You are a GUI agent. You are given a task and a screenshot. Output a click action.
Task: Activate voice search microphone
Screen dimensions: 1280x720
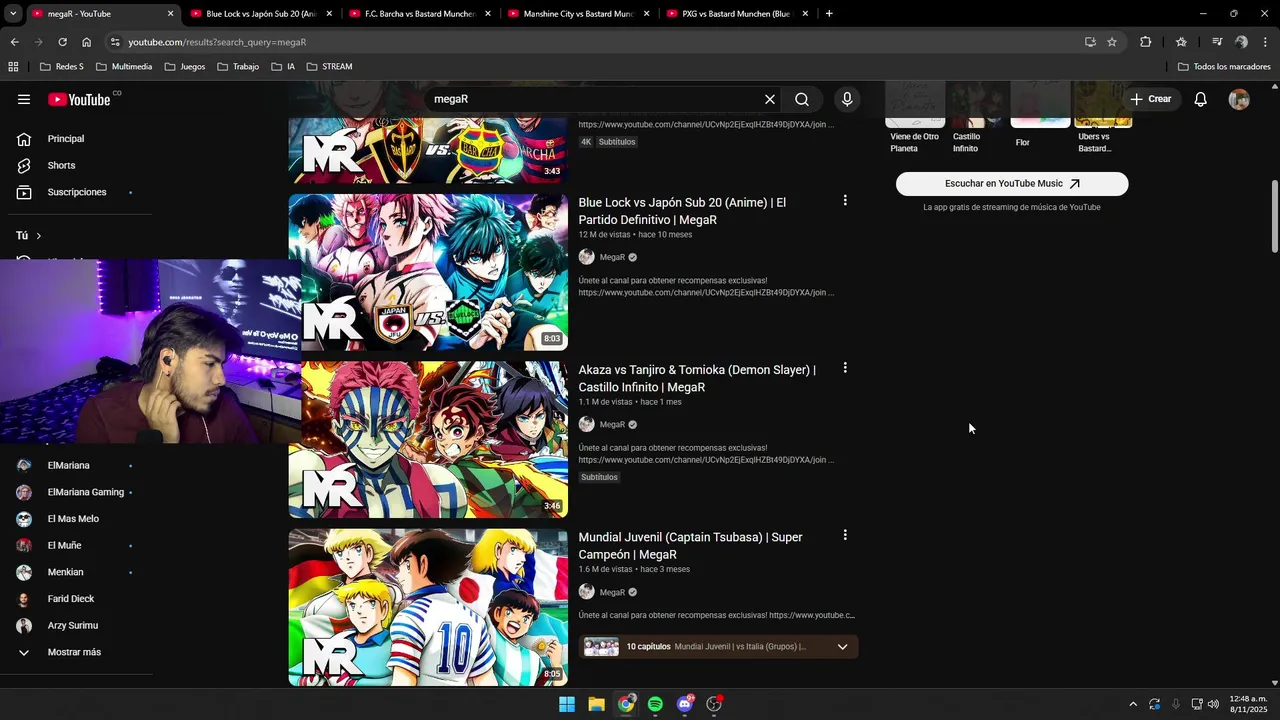coord(847,99)
